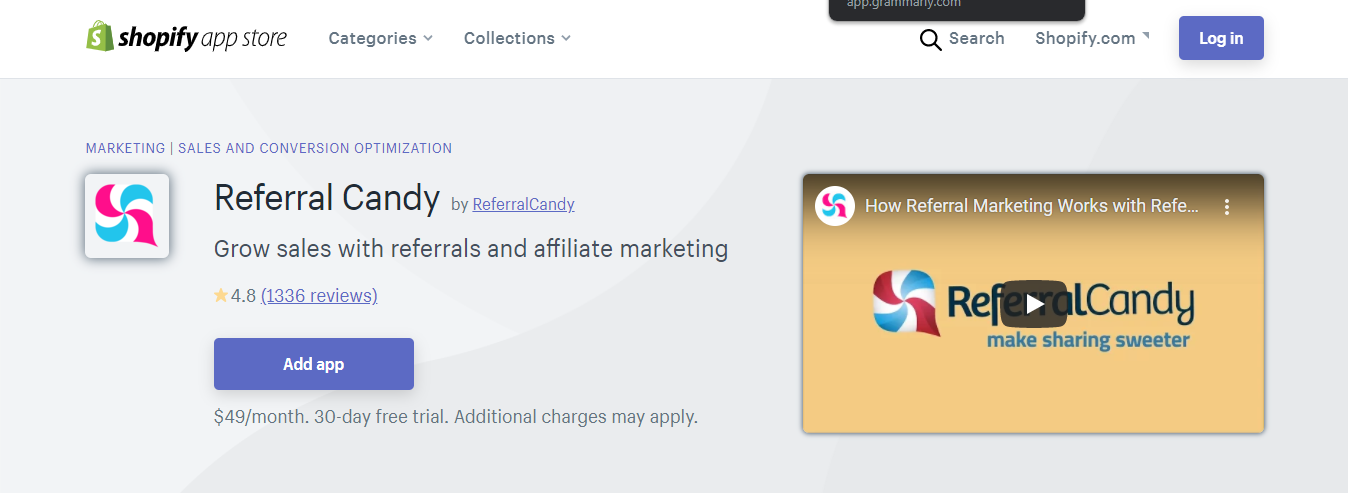Open the ReferralCandy developer link
Viewport: 1348px width, 493px height.
tap(523, 204)
